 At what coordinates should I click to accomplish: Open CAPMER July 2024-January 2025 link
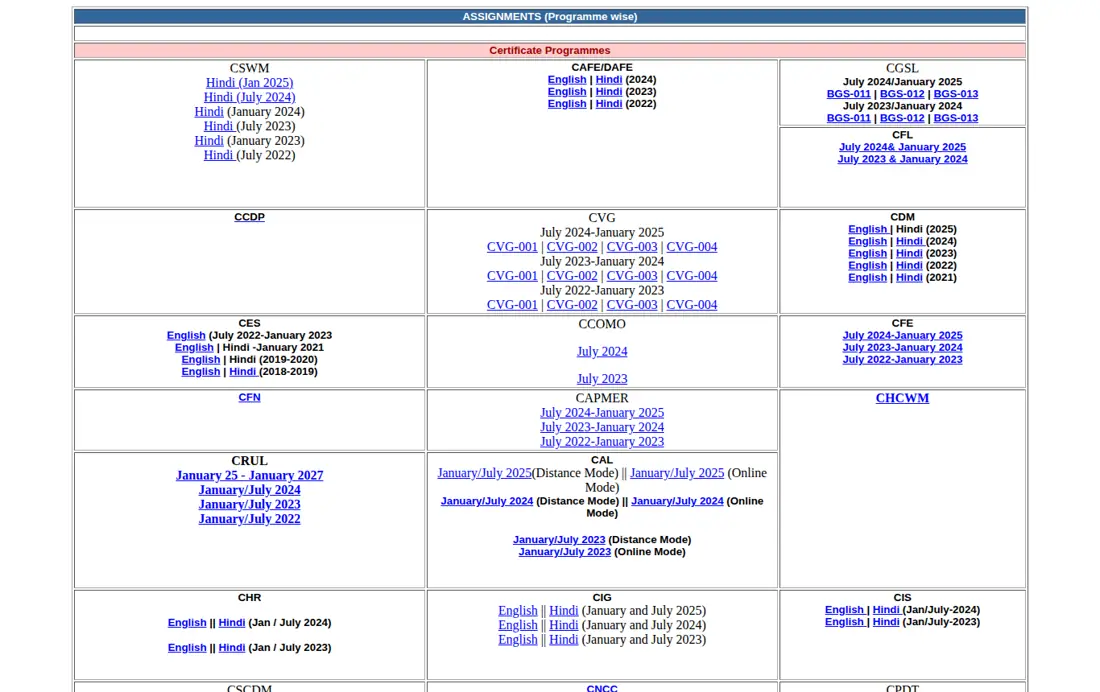tap(602, 413)
